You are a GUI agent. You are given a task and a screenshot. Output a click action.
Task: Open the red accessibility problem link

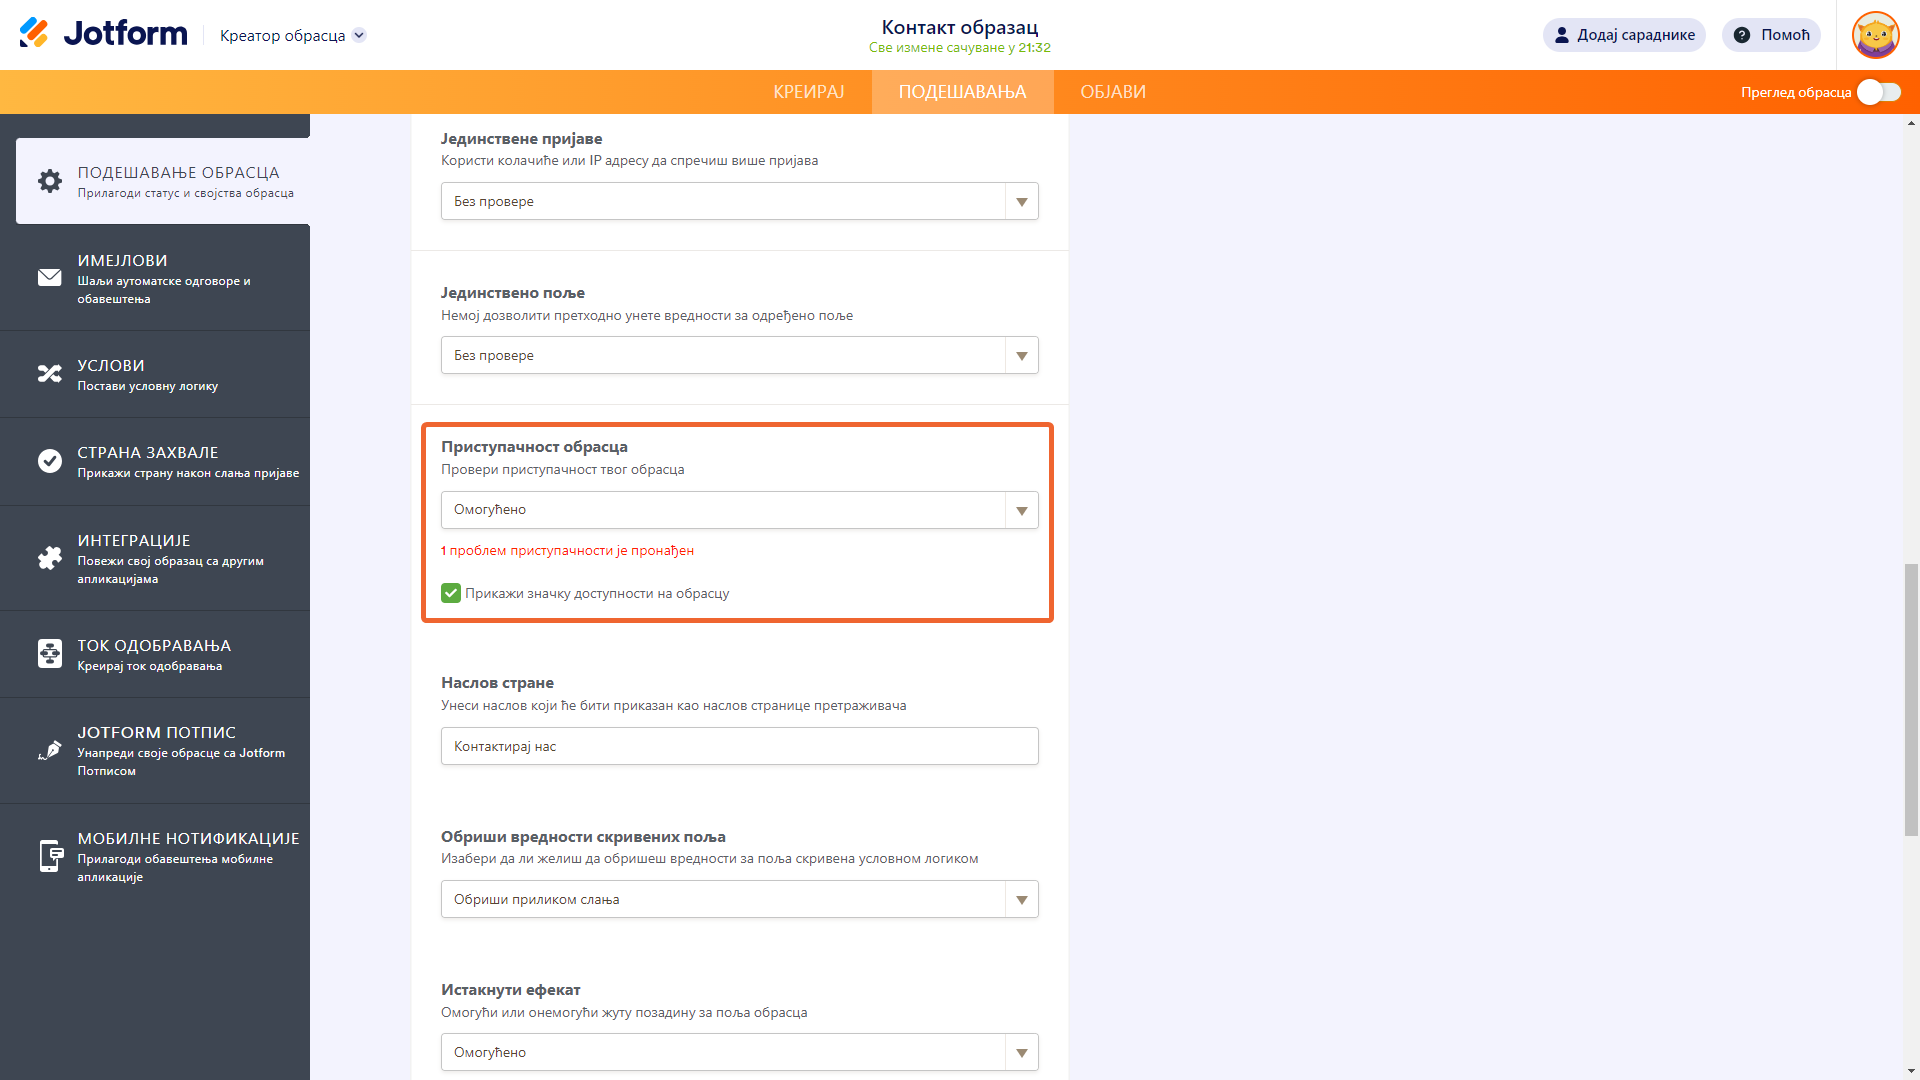pos(567,551)
